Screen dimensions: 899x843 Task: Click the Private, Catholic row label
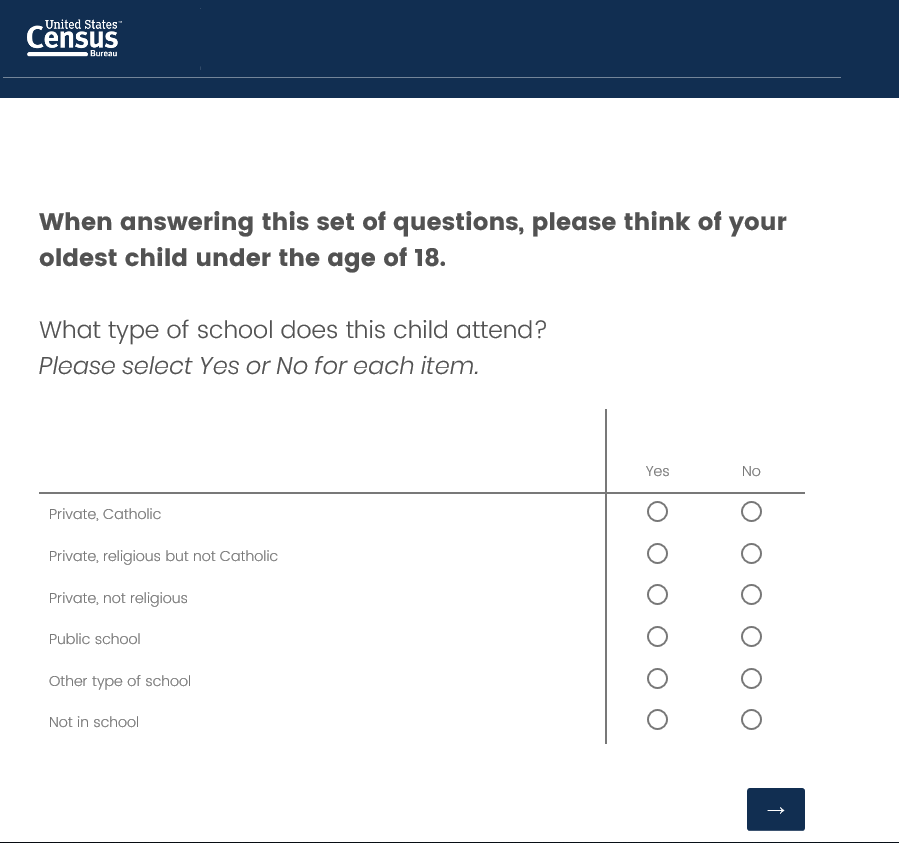click(x=105, y=514)
